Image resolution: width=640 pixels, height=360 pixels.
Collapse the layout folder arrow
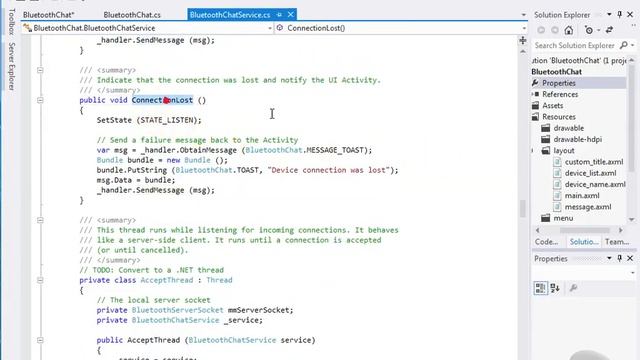click(x=533, y=151)
